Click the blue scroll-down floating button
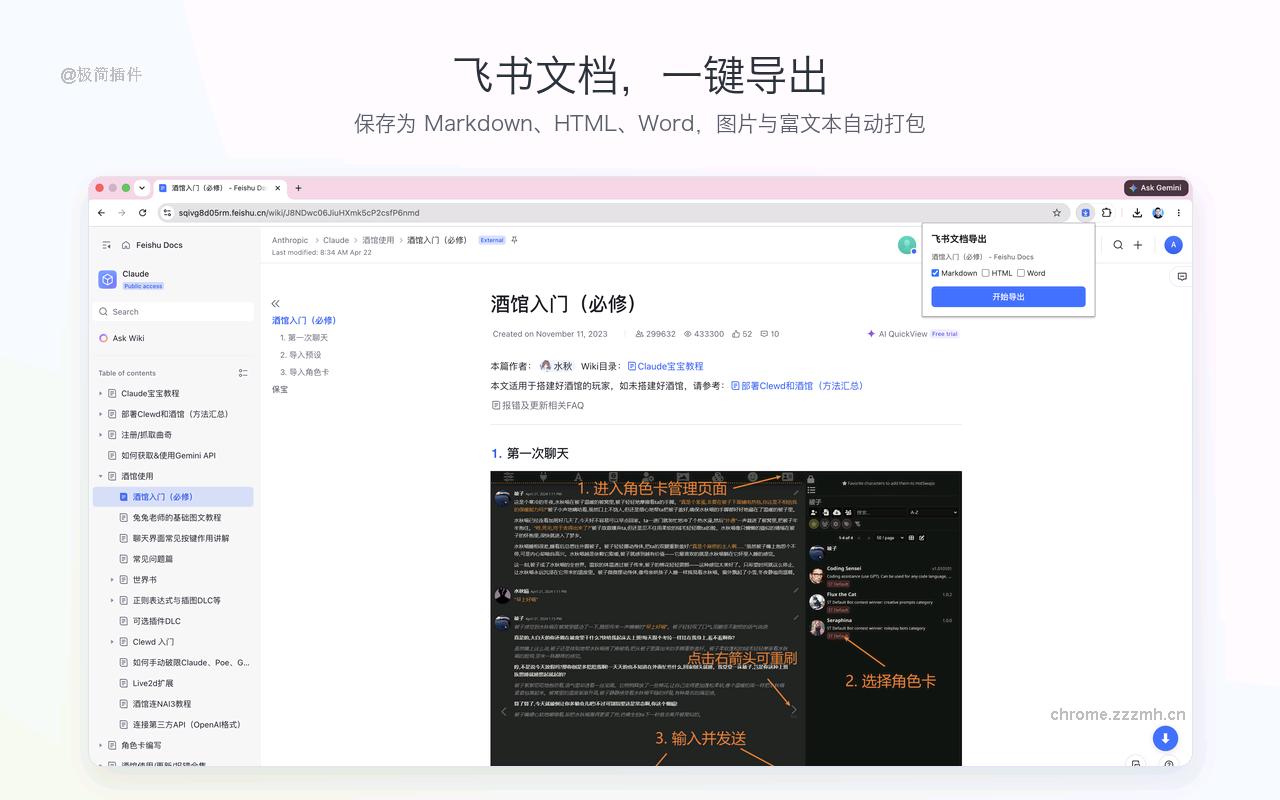The height and width of the screenshot is (800, 1280). pos(1165,738)
